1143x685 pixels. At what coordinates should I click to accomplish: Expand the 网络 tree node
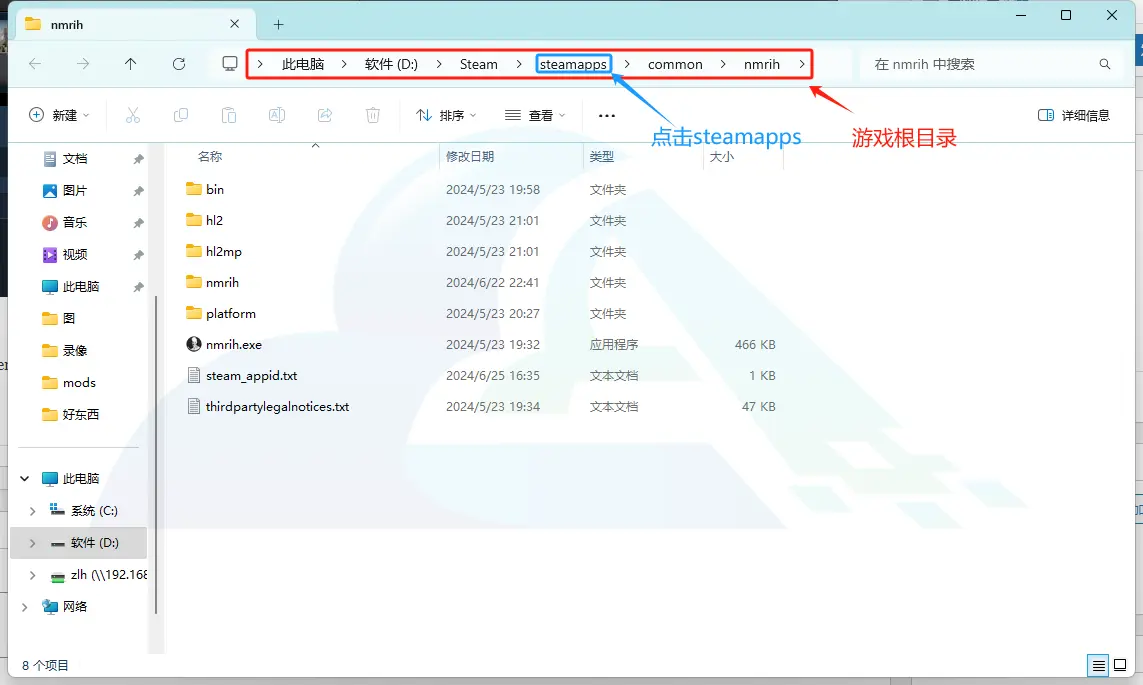coord(25,607)
